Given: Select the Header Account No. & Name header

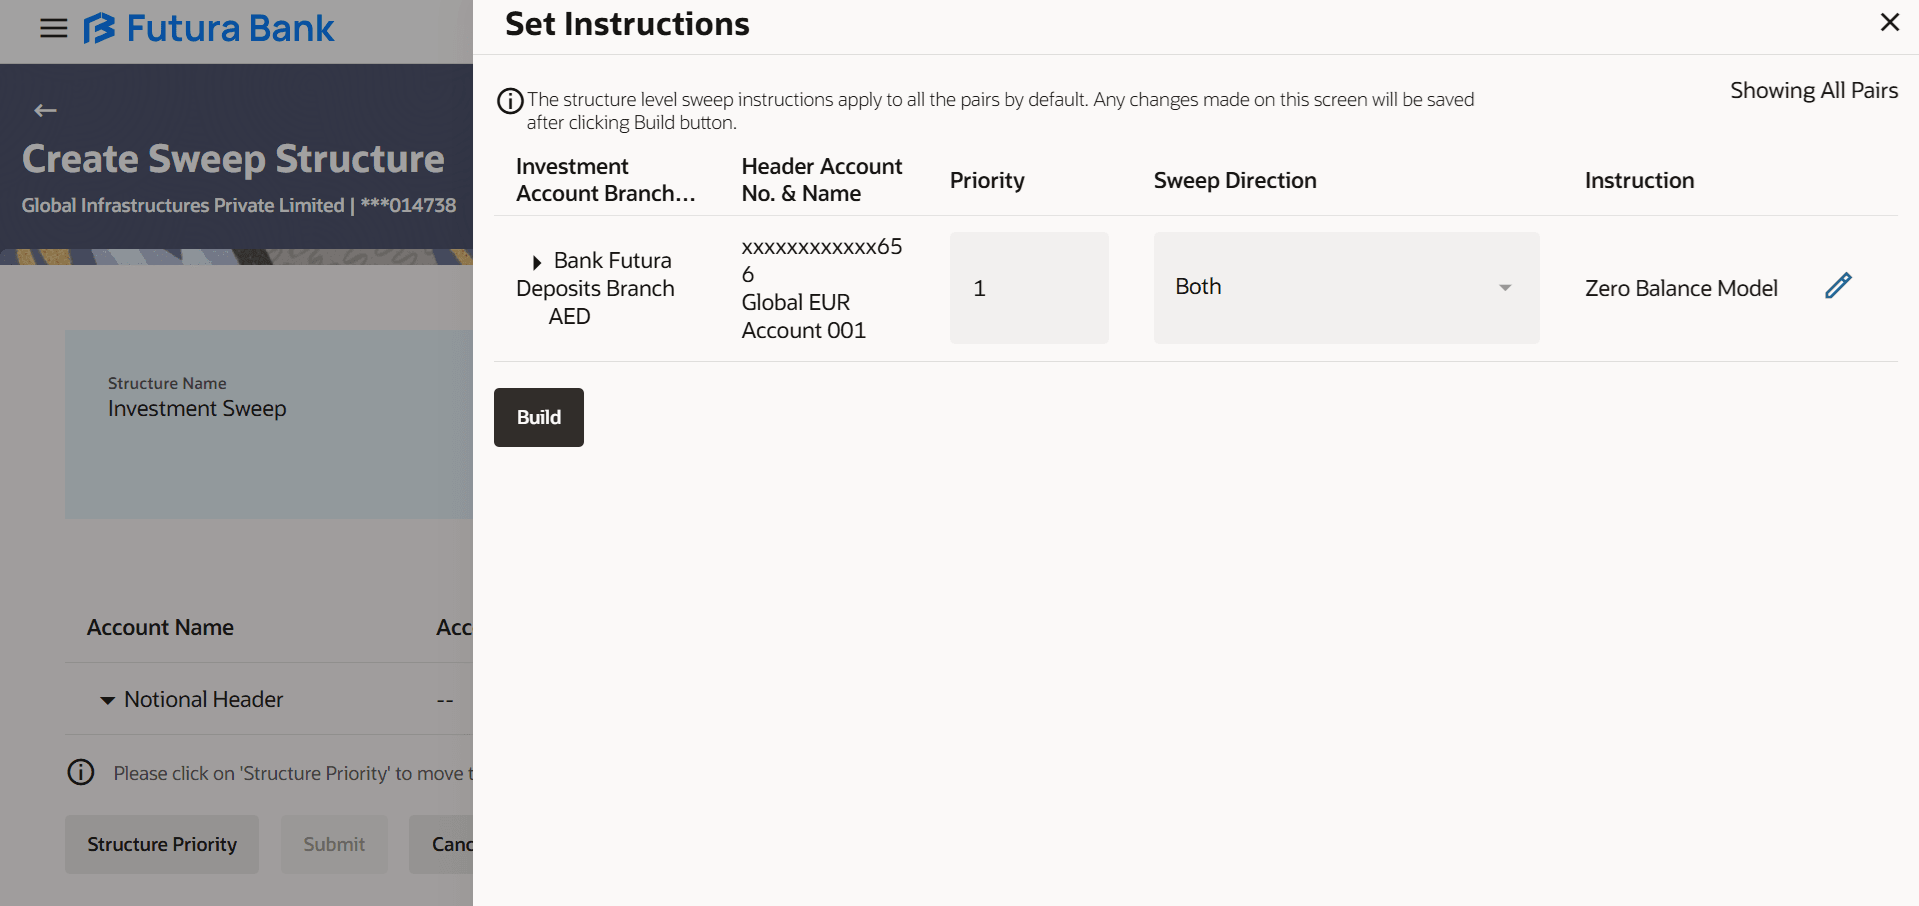Looking at the screenshot, I should (821, 180).
